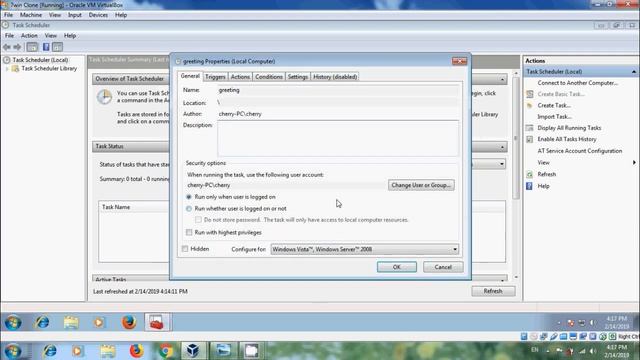This screenshot has height=360, width=640.
Task: Click the Show/Hide Console Tree toolbar icon
Action: click(32, 47)
